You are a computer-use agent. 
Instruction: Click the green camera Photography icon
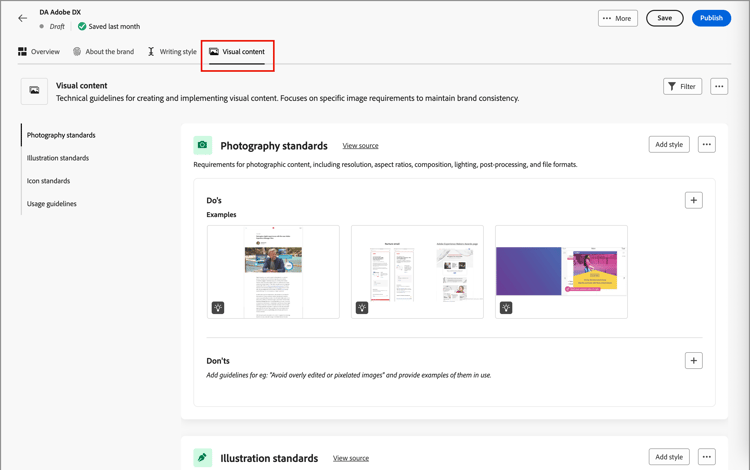[202, 145]
